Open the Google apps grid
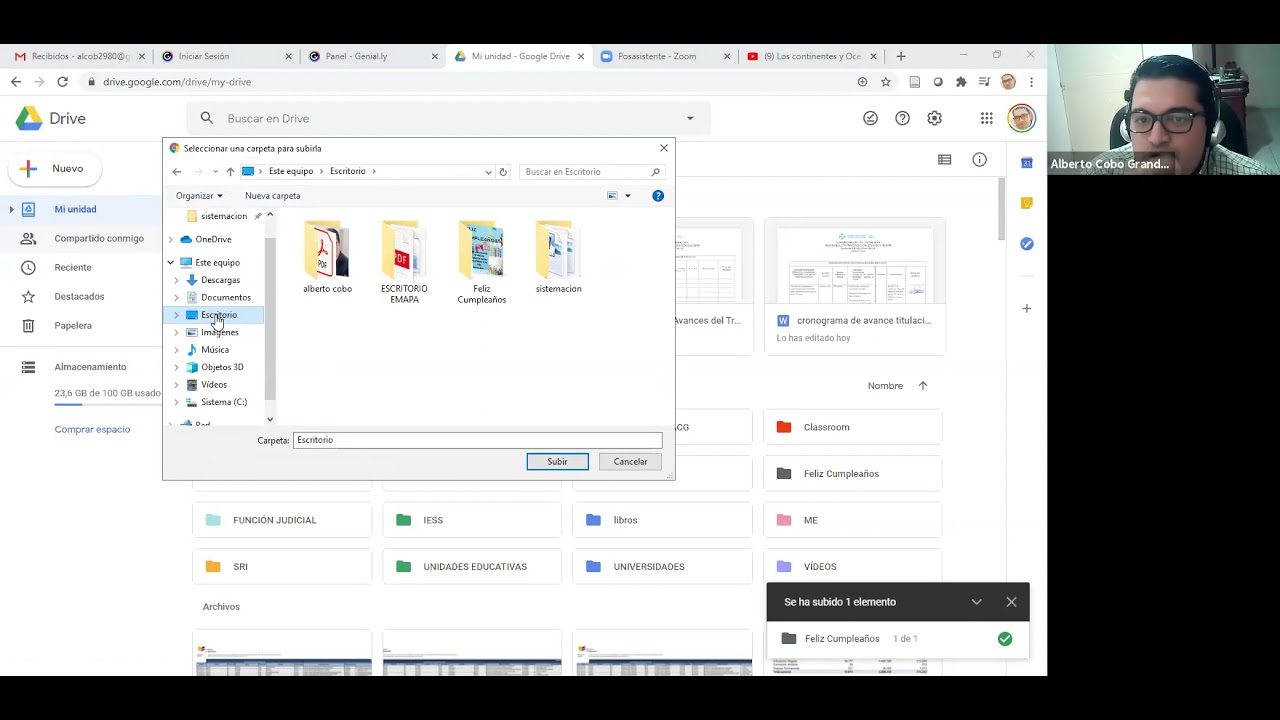Screen dimensions: 1280x720 pyautogui.click(x=986, y=118)
